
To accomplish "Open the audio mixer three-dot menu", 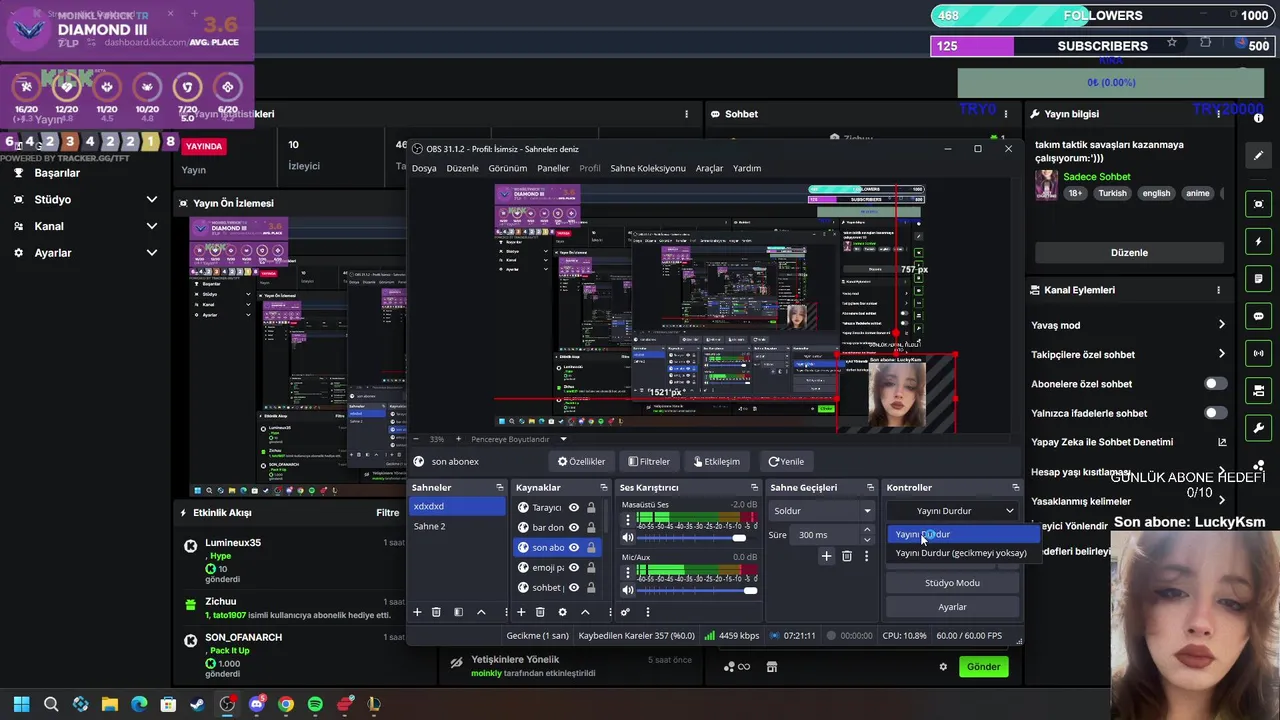I will [647, 612].
